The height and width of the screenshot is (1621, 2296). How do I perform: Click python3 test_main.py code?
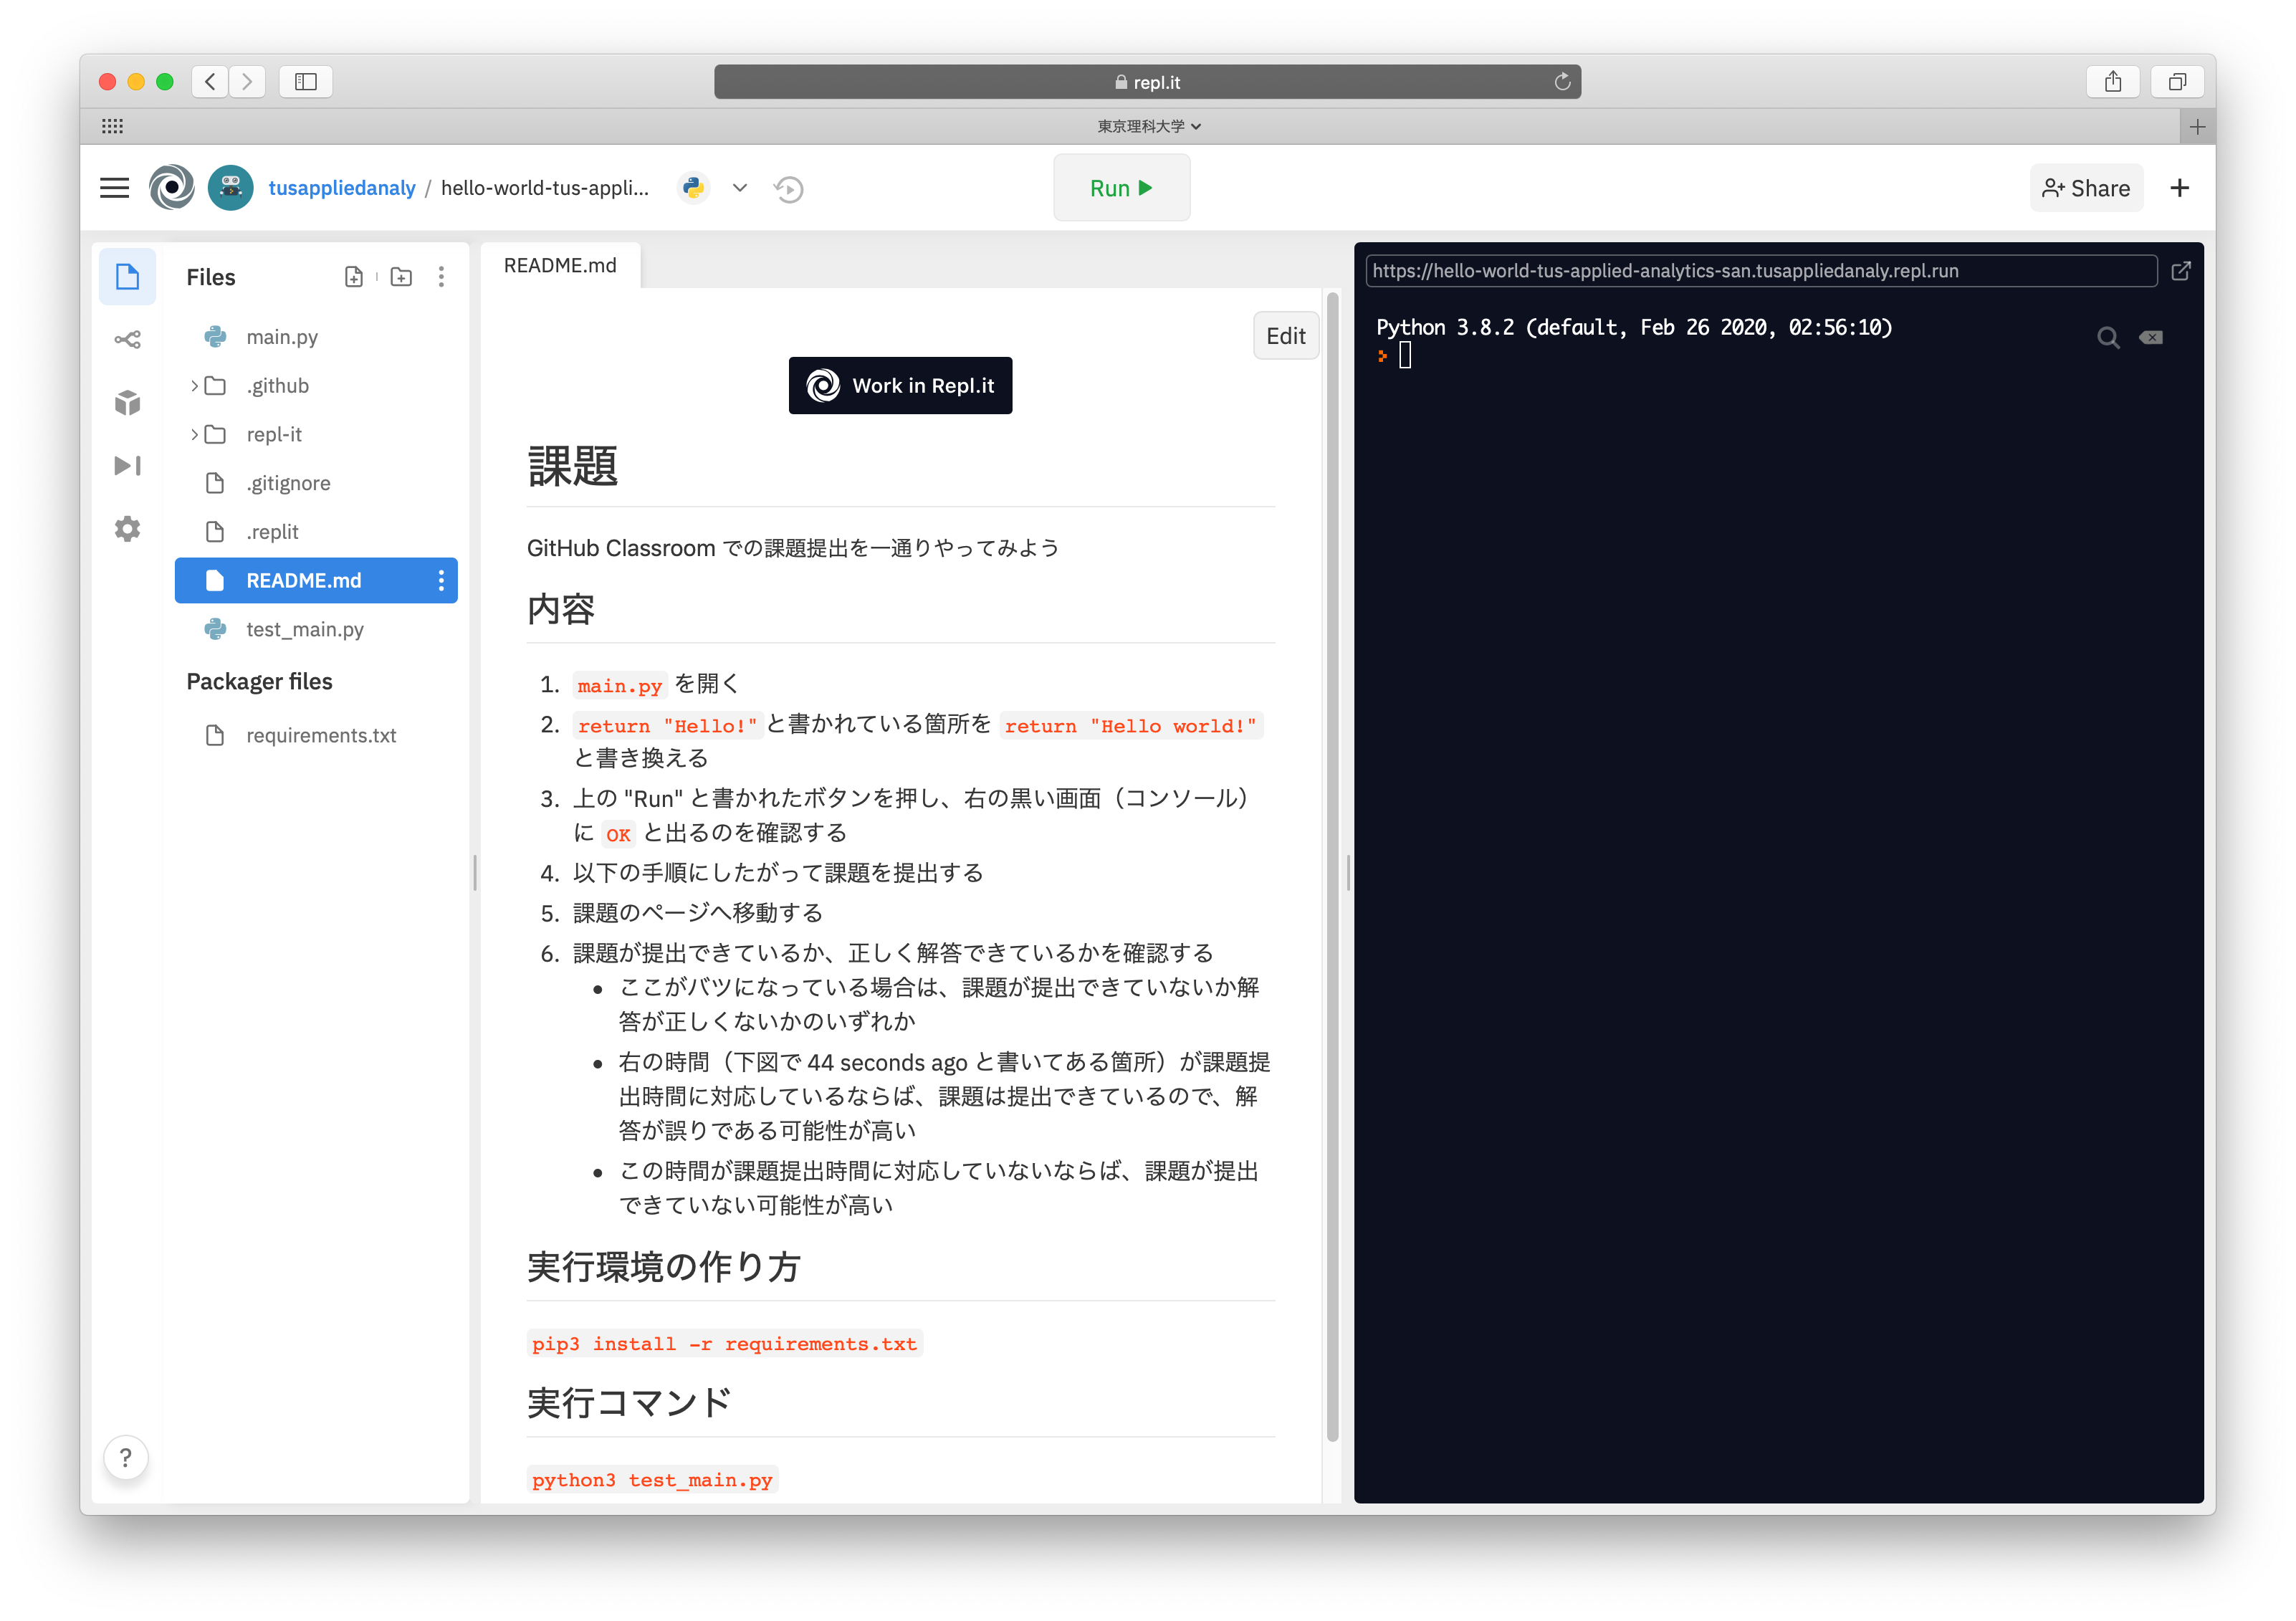652,1479
